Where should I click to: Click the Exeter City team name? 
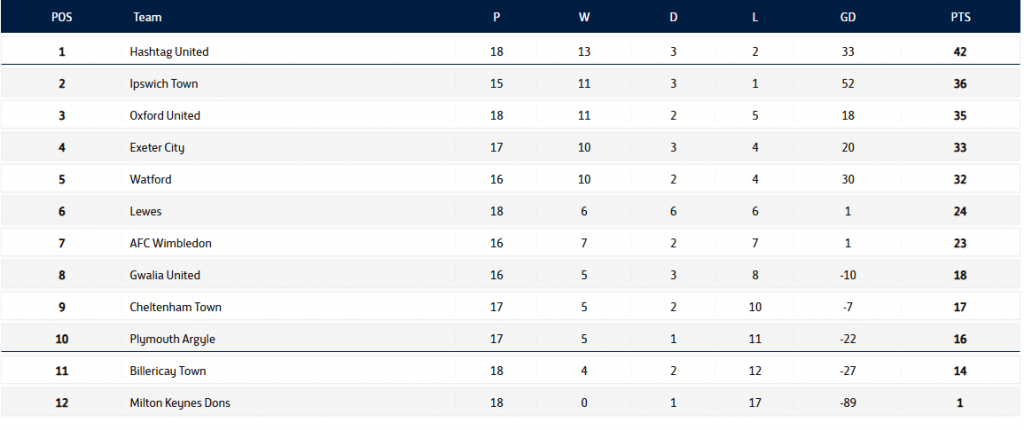coord(157,148)
